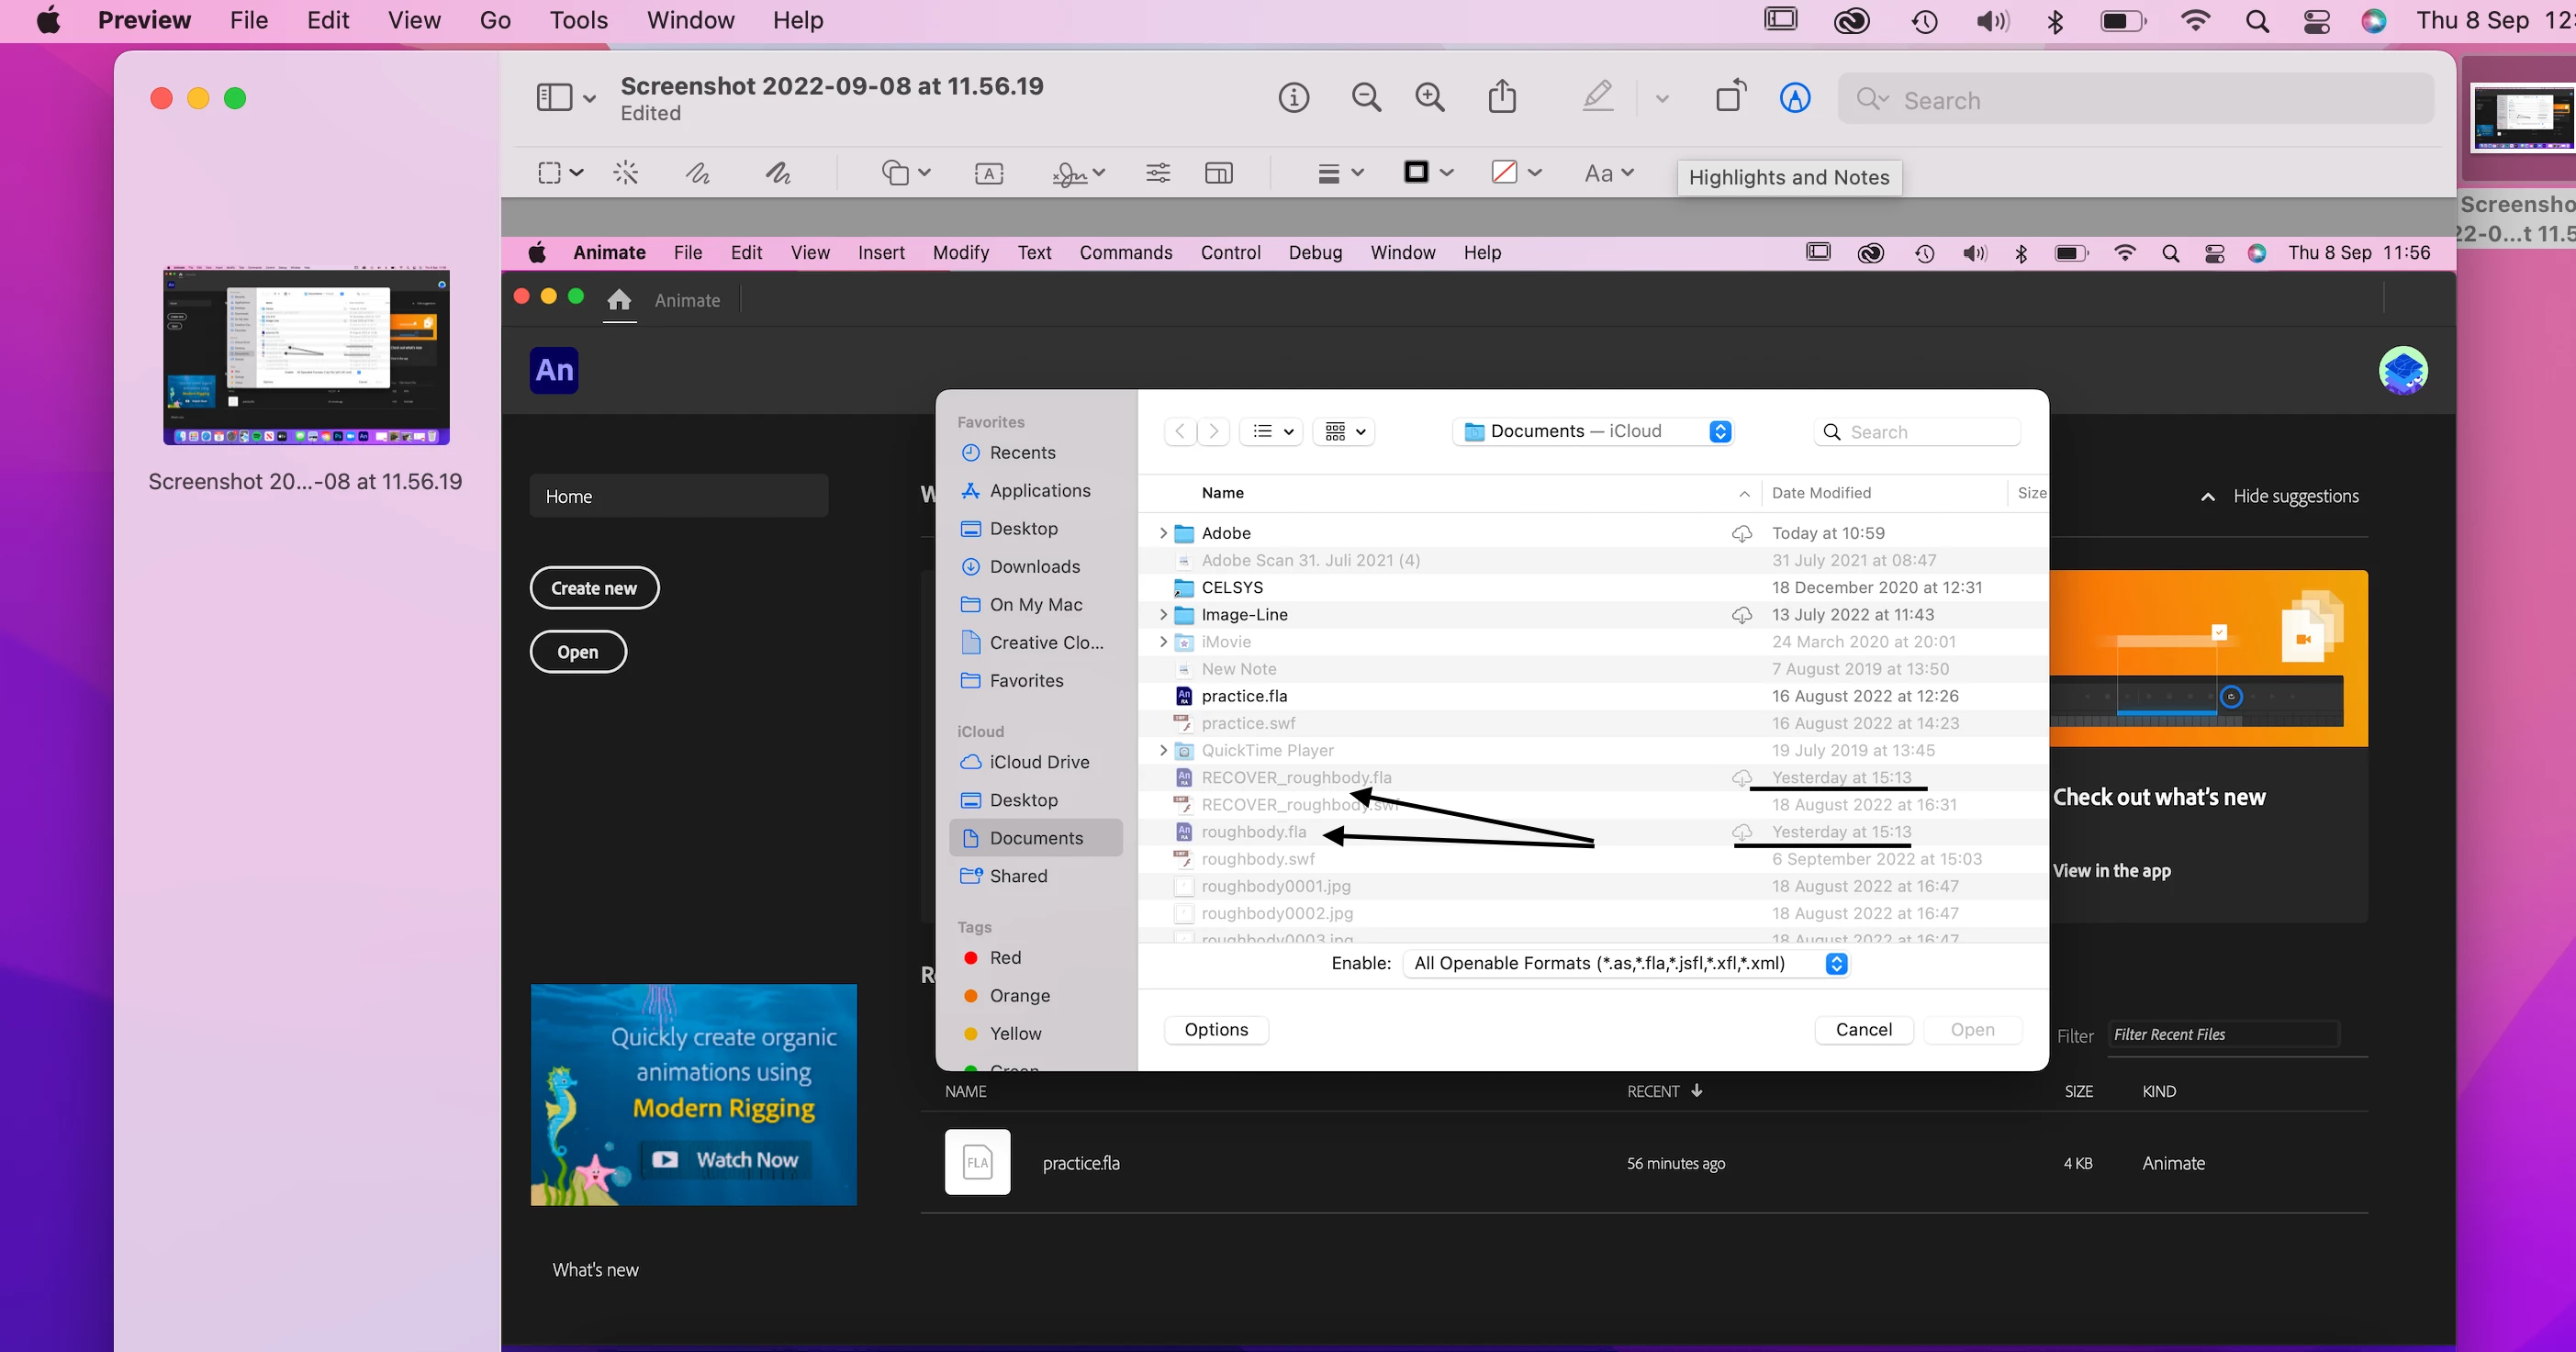The width and height of the screenshot is (2576, 1352).
Task: Click the Share icon in toolbar
Action: [x=1502, y=98]
